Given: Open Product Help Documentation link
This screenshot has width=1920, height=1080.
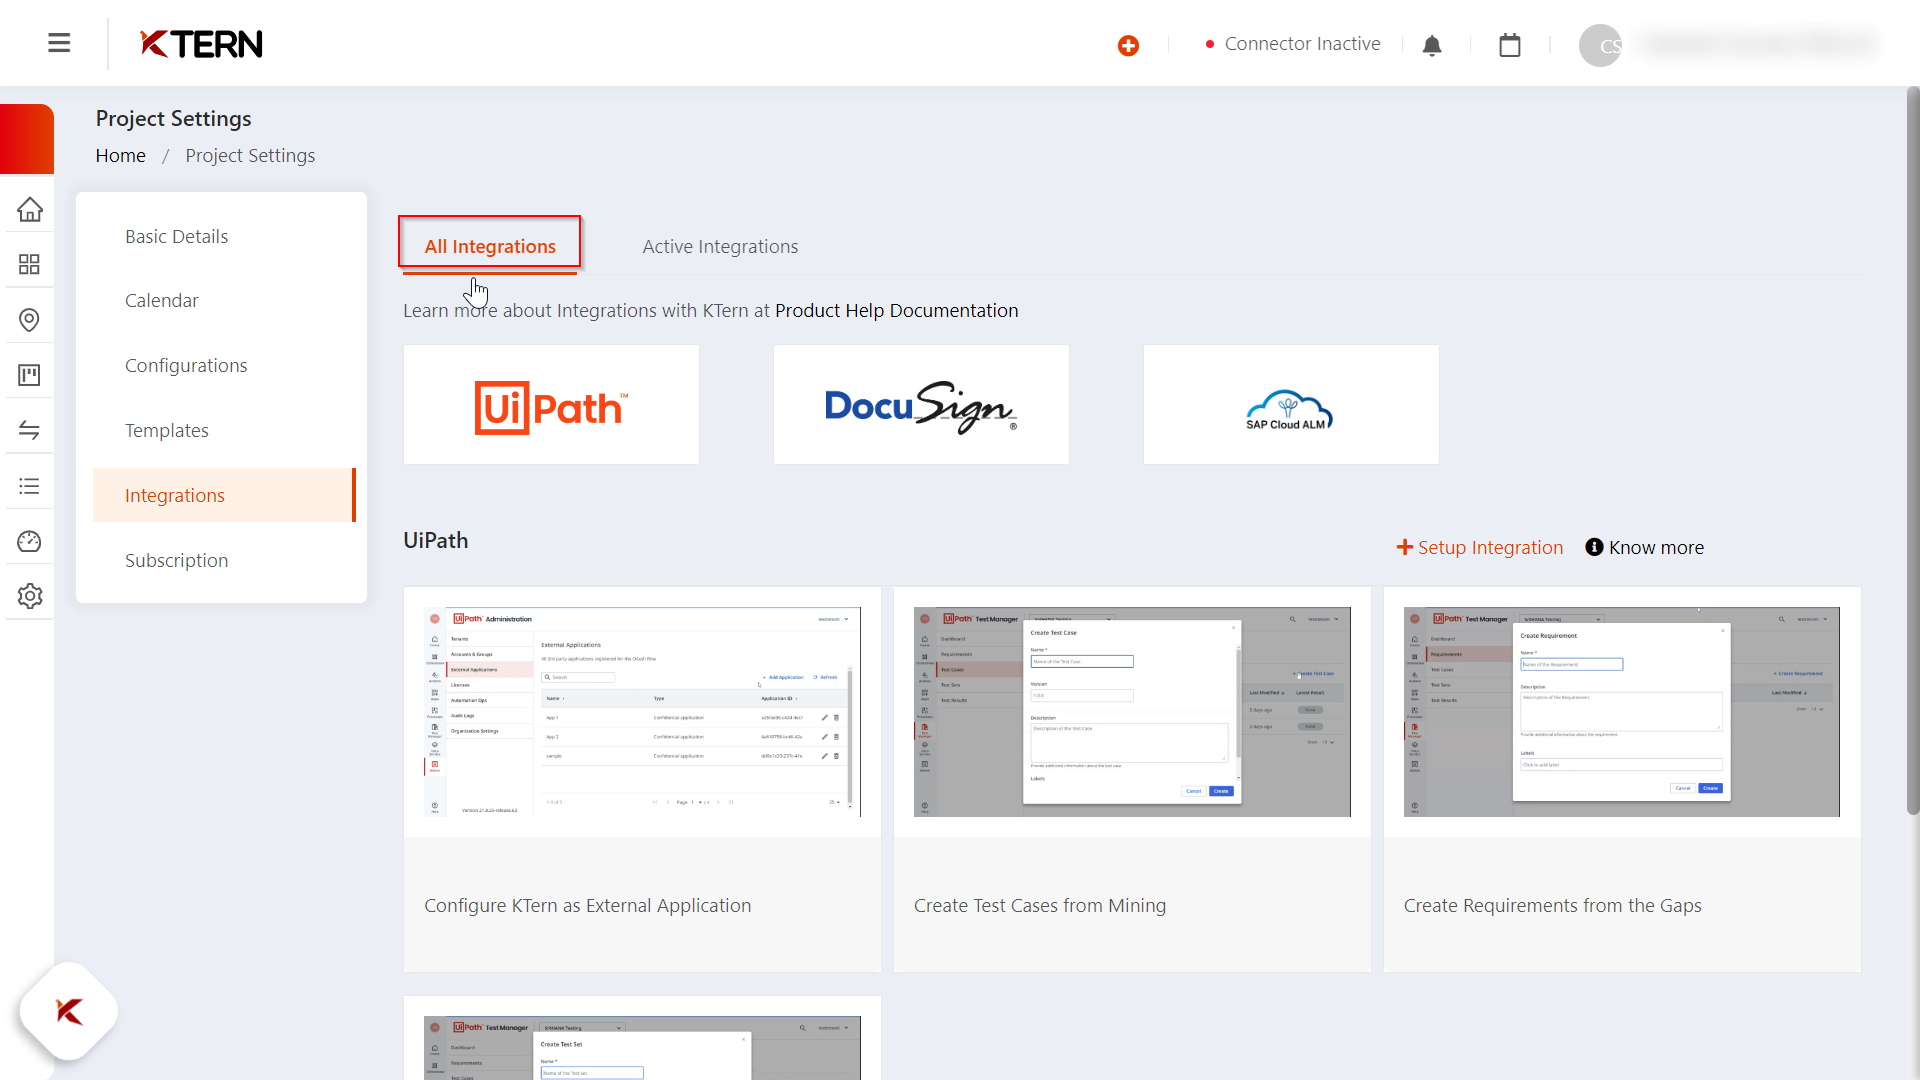Looking at the screenshot, I should click(x=896, y=310).
